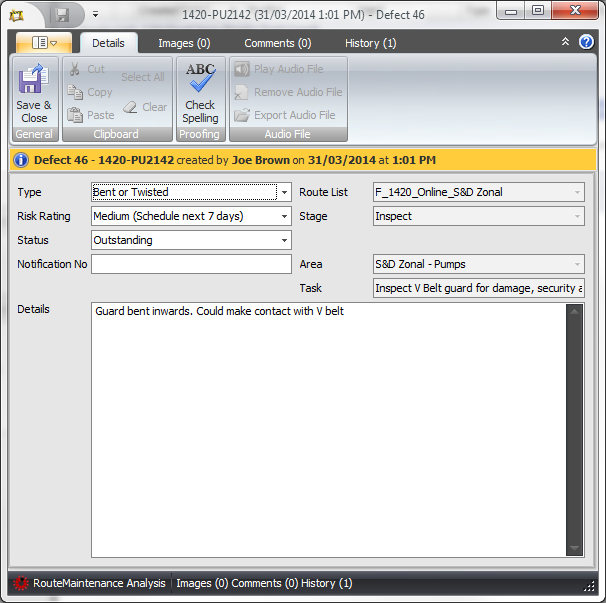Minimize the defect window

point(511,10)
